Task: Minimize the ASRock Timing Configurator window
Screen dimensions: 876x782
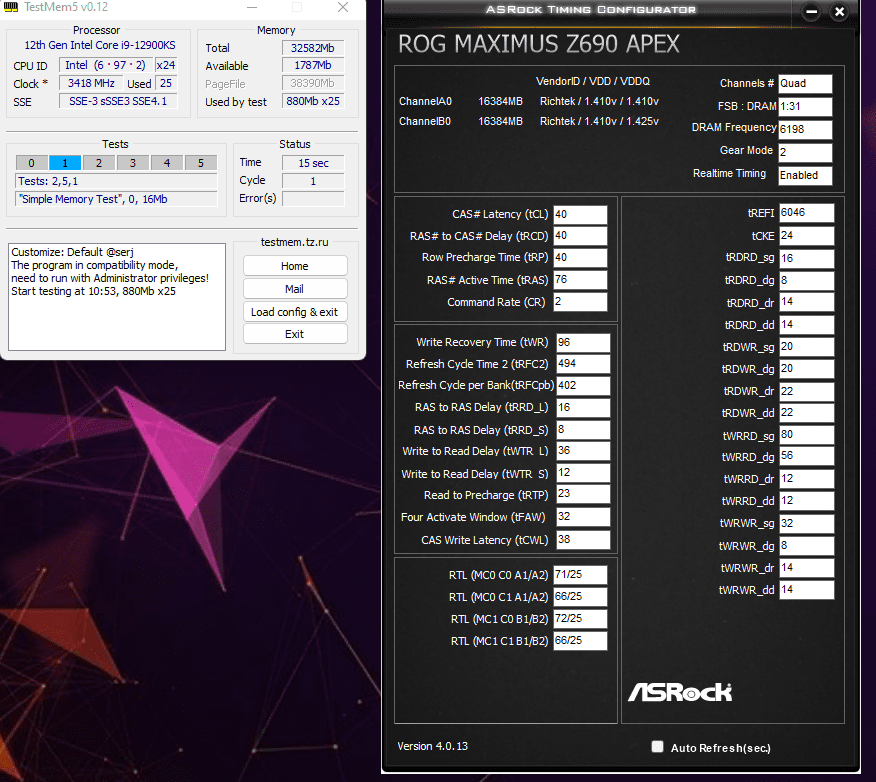Action: [811, 12]
